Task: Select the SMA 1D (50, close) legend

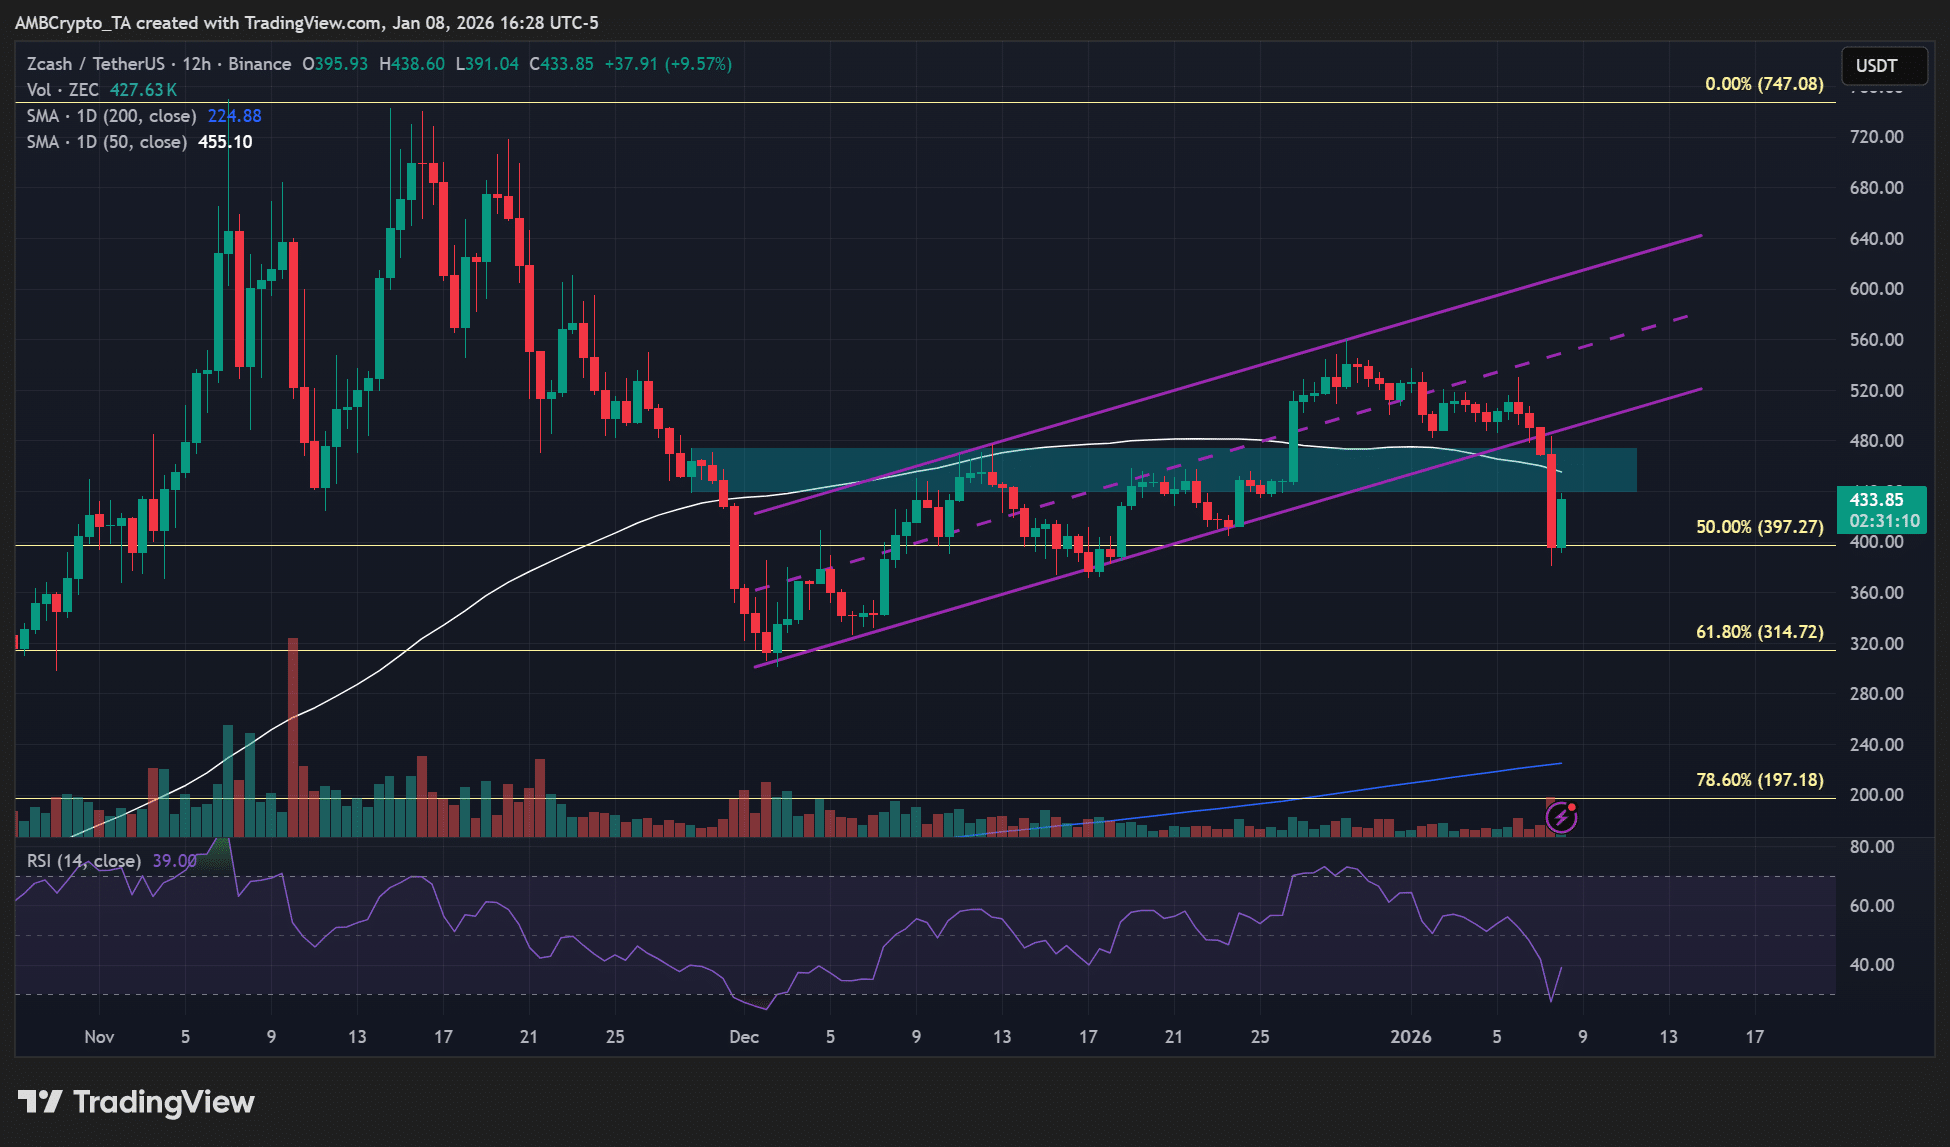Action: pyautogui.click(x=107, y=142)
